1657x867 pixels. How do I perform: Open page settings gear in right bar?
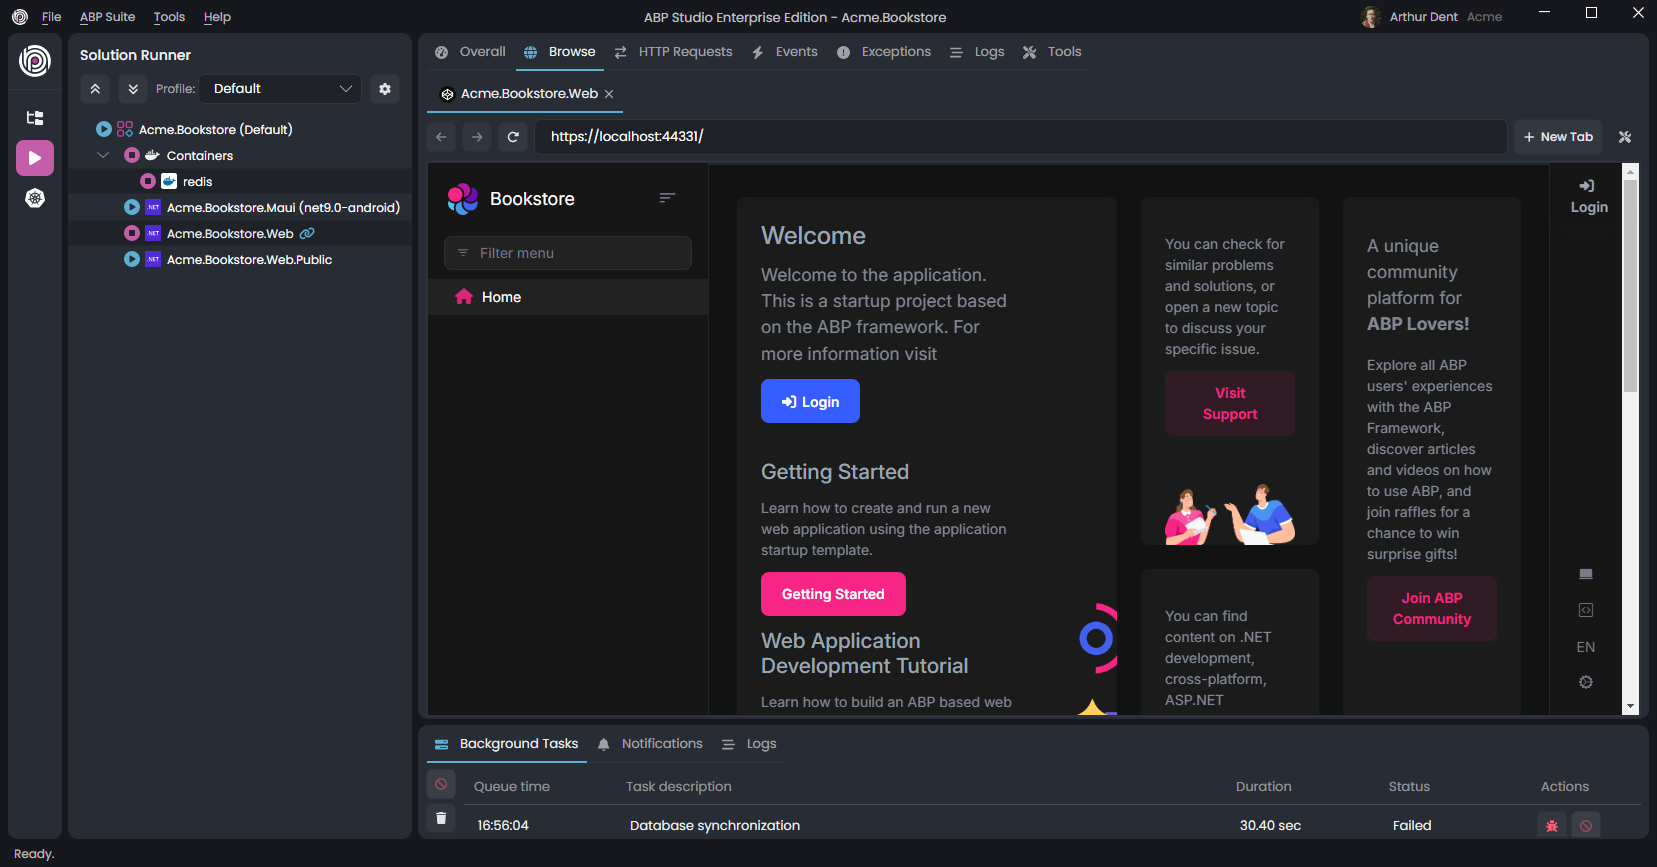pyautogui.click(x=1586, y=682)
